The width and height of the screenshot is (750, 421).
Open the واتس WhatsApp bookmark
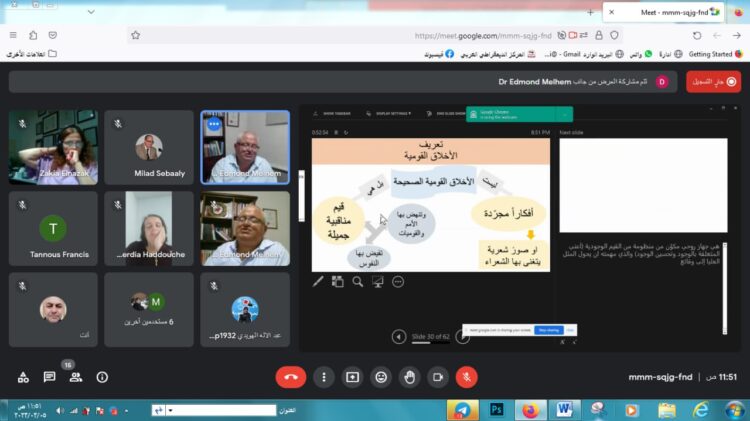click(640, 54)
